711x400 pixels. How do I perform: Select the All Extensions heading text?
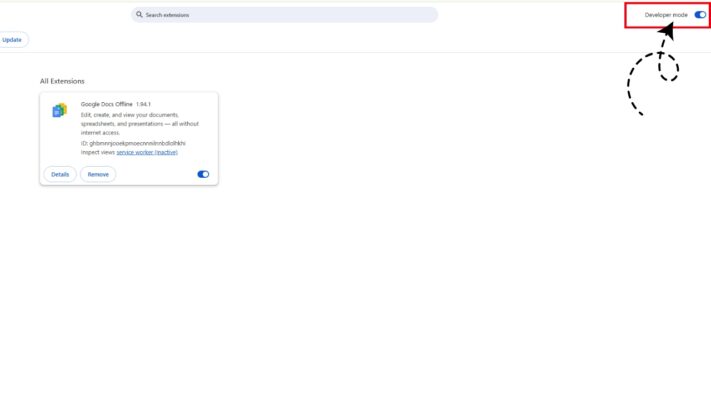(x=62, y=81)
